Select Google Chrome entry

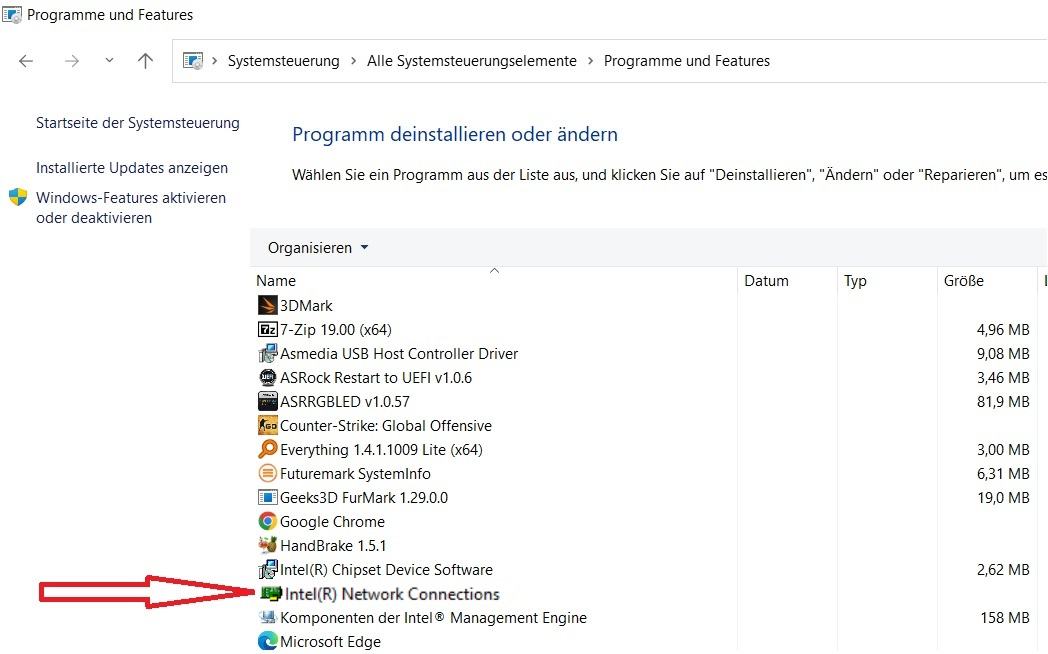coord(332,522)
